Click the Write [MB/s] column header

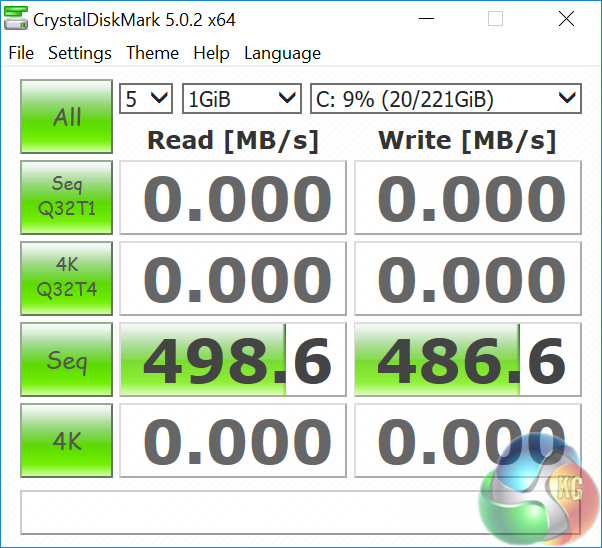tap(467, 141)
